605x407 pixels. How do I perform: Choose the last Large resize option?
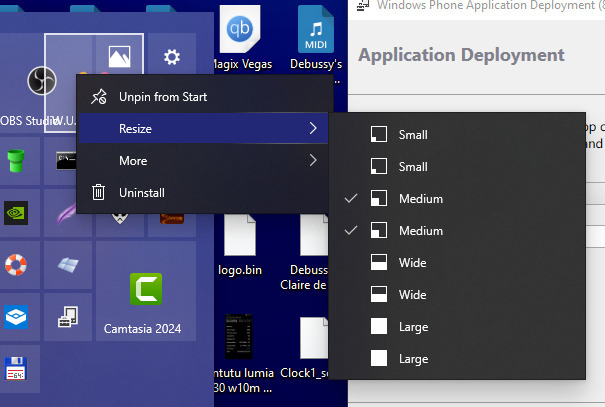(412, 359)
